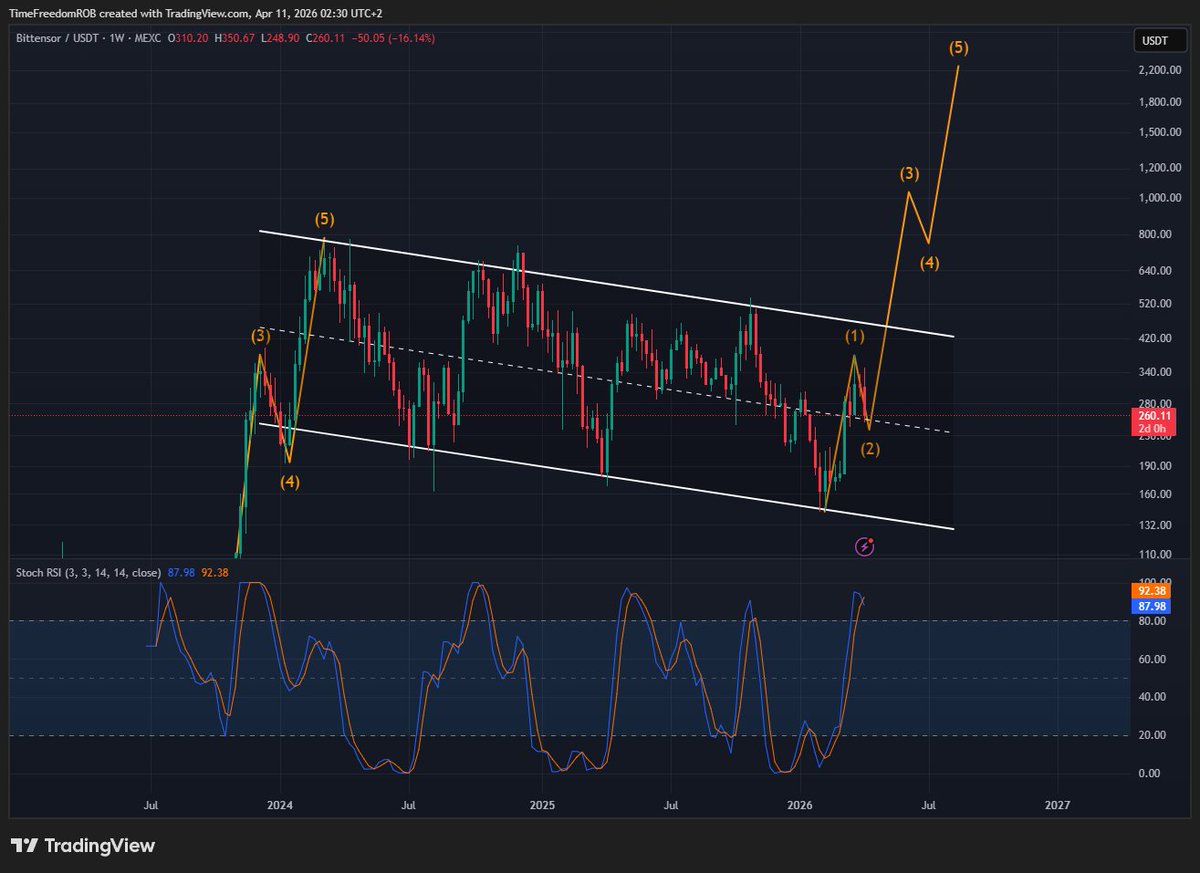Open the USDT currency selector
The image size is (1200, 873).
(x=1154, y=41)
